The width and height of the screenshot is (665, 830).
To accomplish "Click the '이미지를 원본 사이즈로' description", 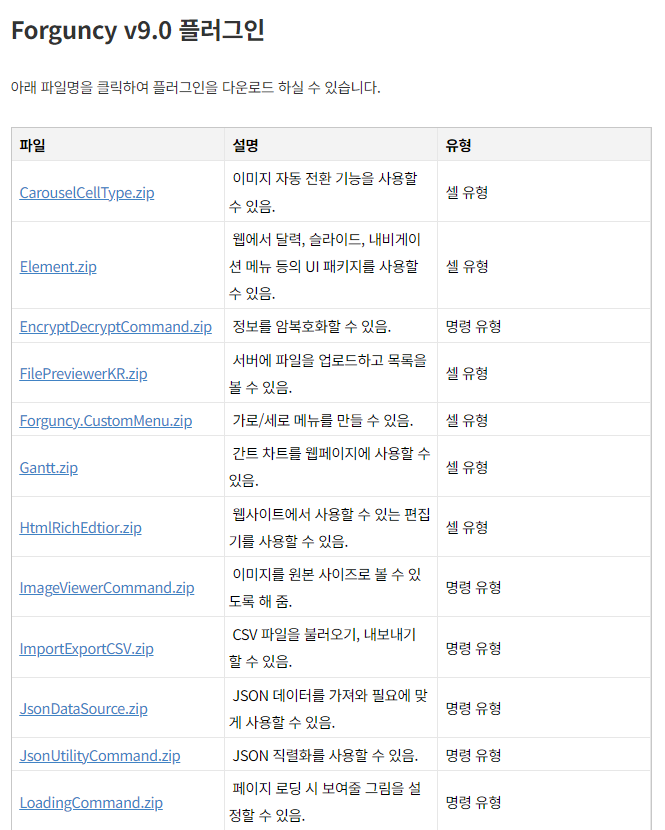I will pyautogui.click(x=325, y=588).
